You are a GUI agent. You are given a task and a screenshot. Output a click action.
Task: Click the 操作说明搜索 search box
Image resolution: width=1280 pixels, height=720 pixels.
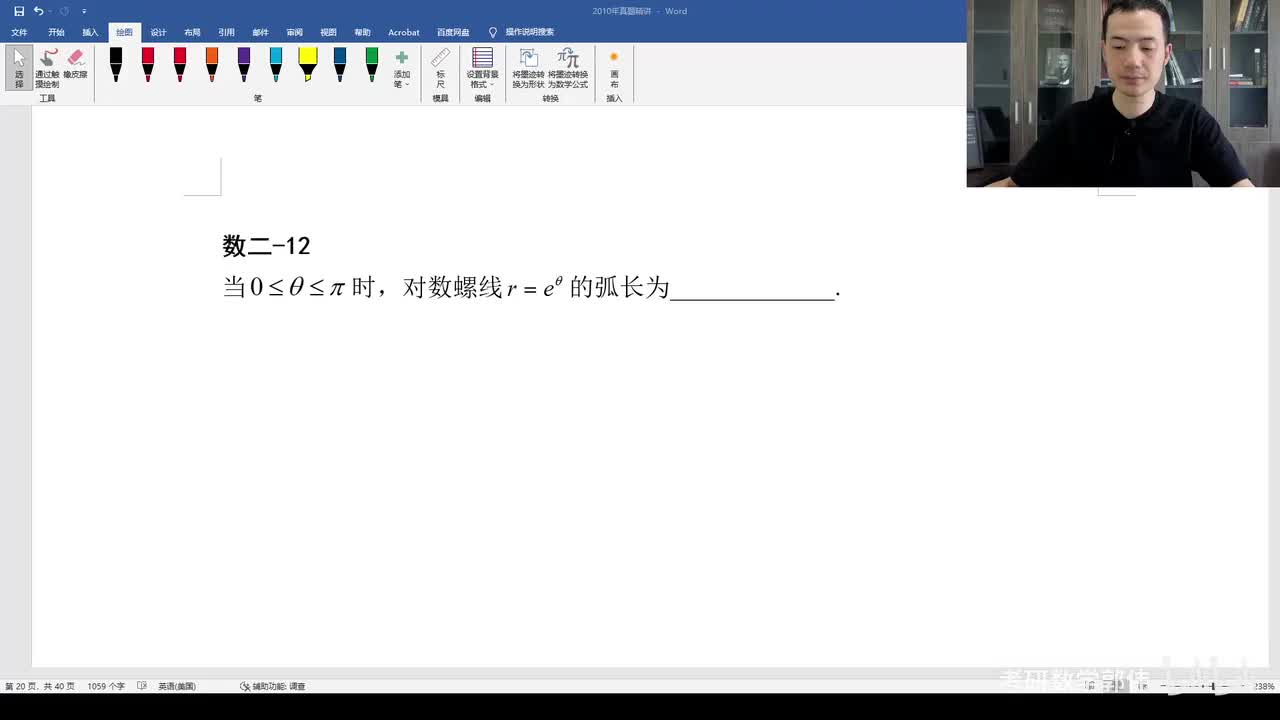[529, 32]
